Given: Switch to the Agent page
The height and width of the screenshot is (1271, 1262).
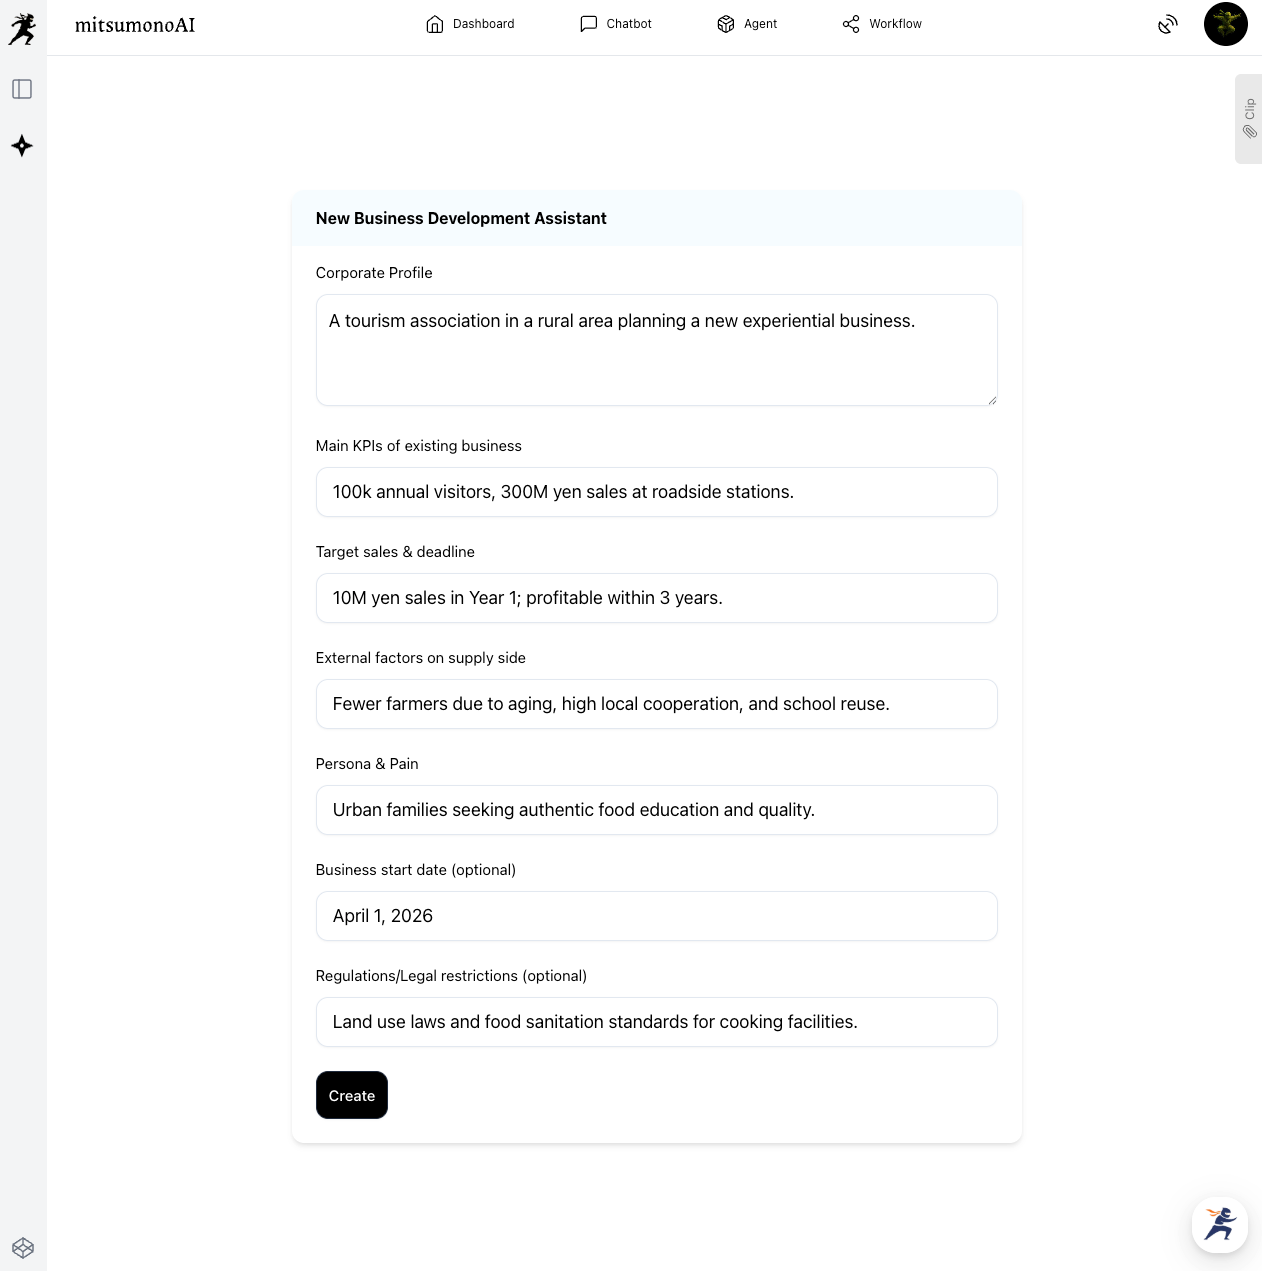Looking at the screenshot, I should [x=747, y=24].
